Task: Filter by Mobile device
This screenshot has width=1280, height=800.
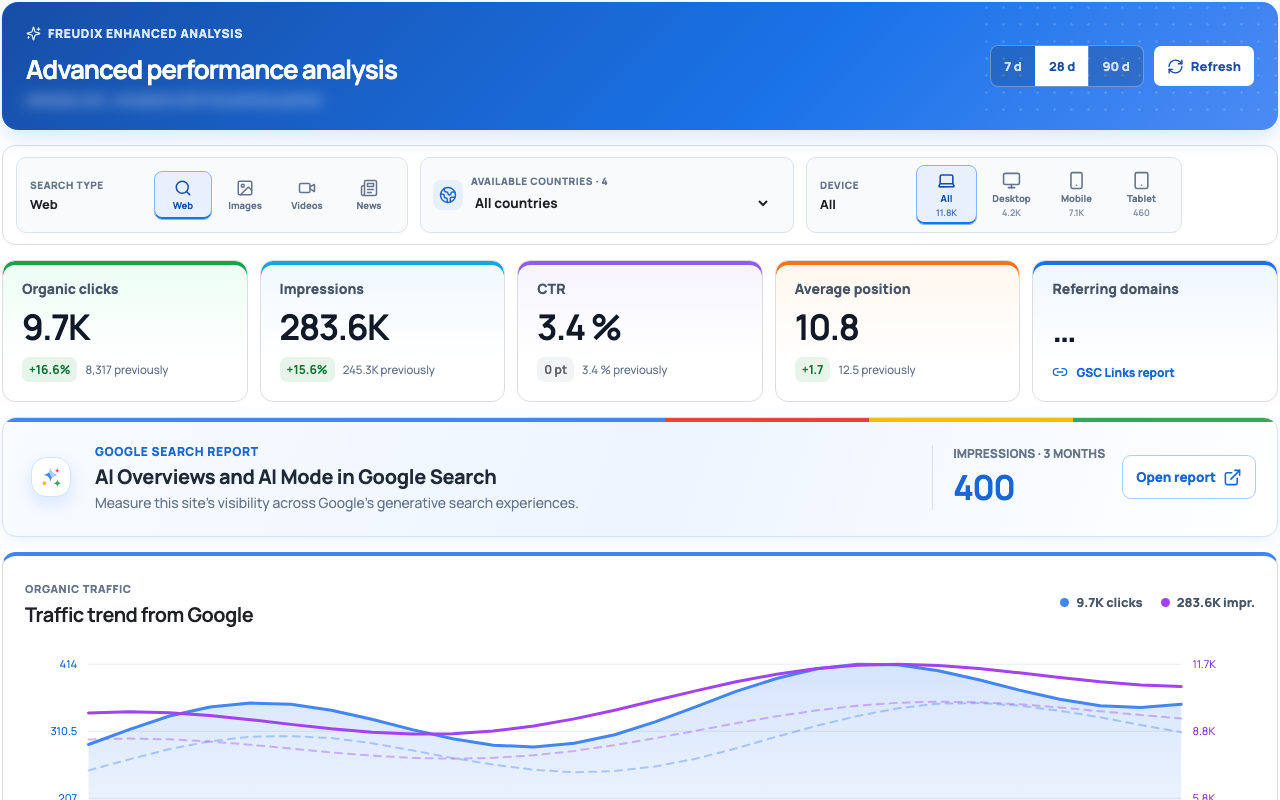Action: (1076, 195)
